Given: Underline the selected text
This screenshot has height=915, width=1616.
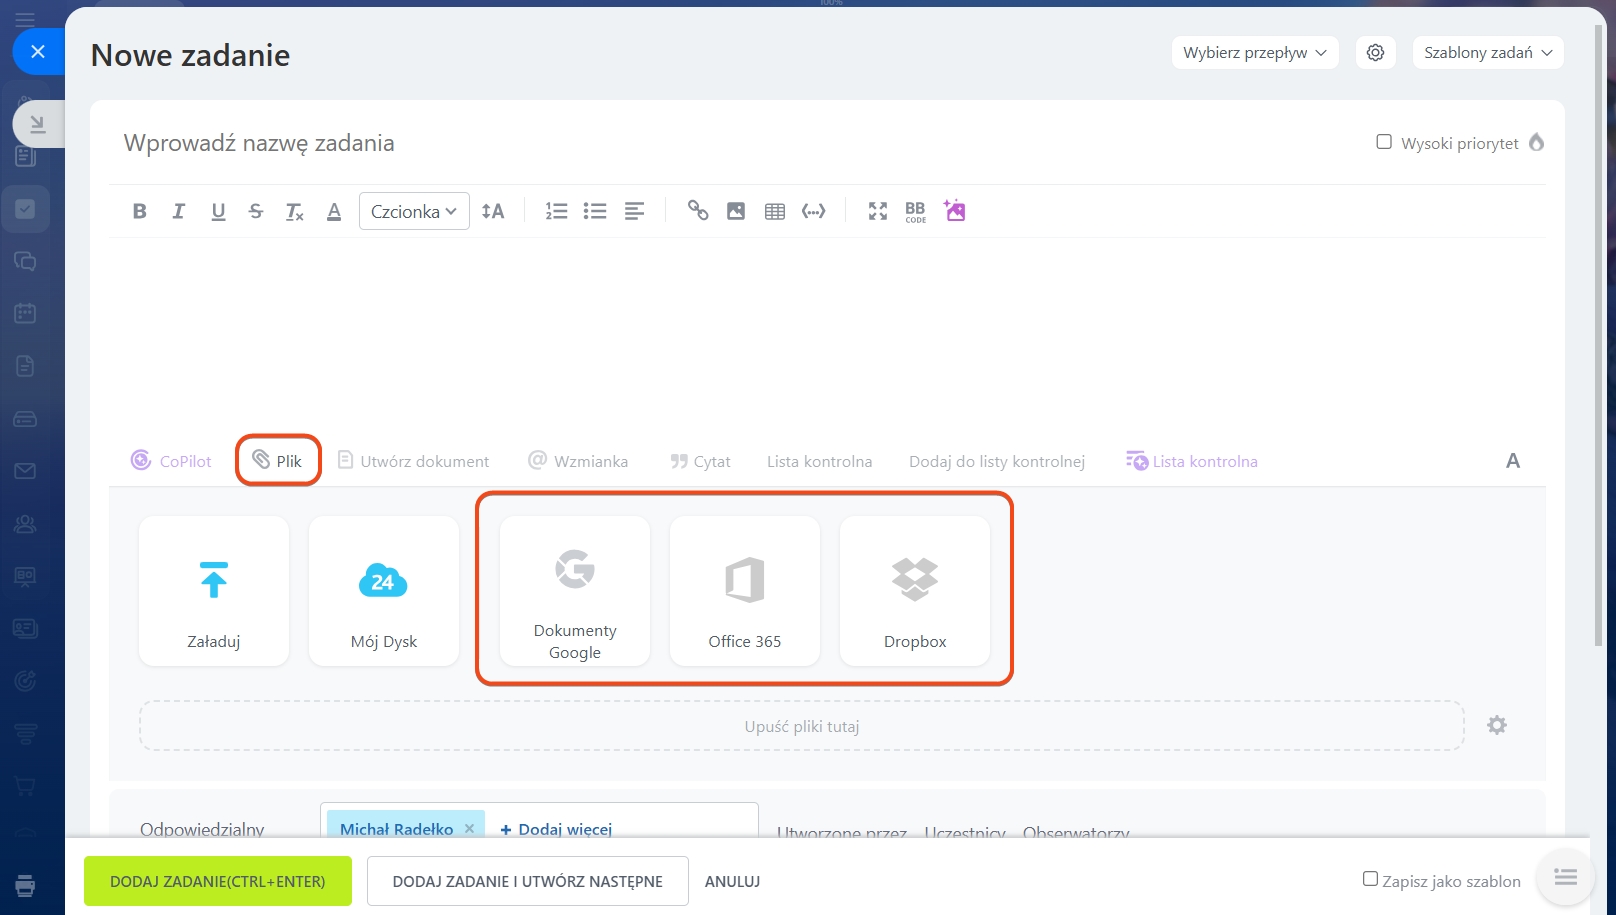Looking at the screenshot, I should [218, 211].
